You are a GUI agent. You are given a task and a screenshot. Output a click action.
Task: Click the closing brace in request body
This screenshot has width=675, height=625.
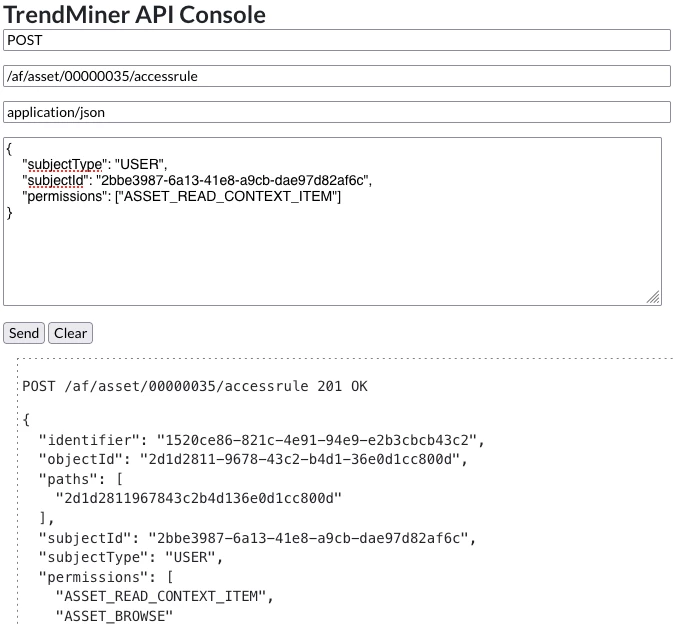(x=9, y=213)
